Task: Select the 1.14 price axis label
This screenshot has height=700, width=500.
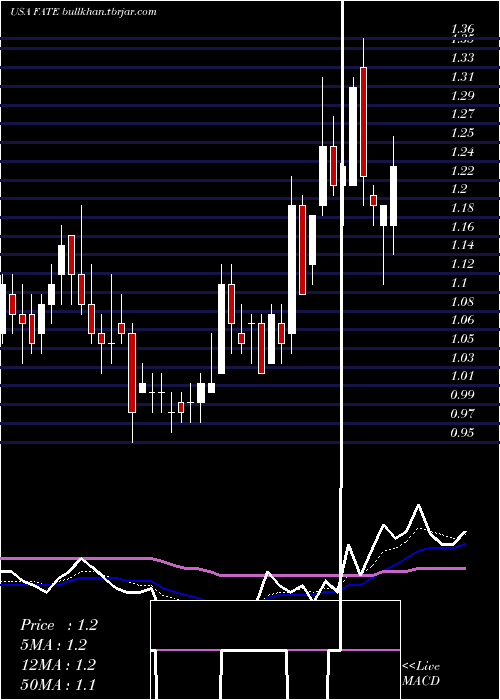Action: [x=462, y=245]
